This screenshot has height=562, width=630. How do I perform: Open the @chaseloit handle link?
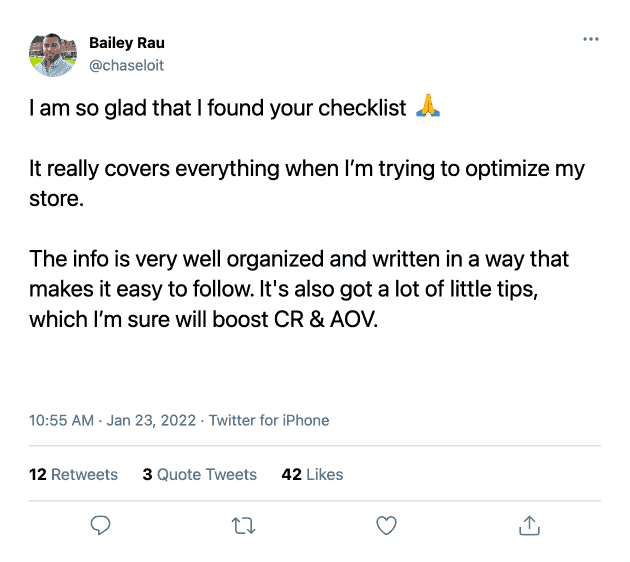click(126, 65)
